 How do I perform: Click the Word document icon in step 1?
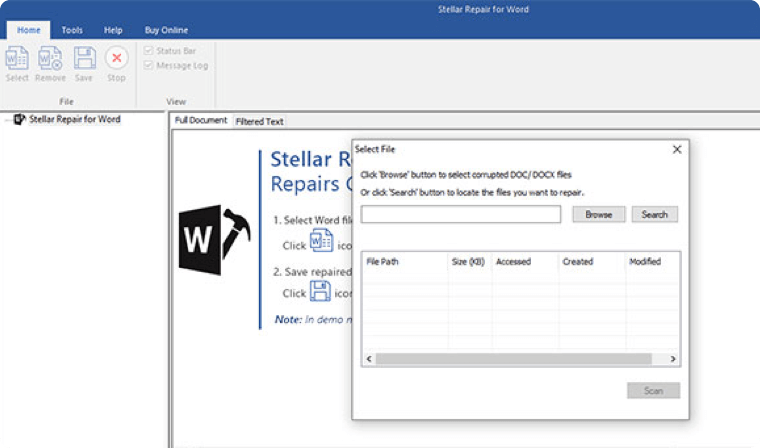click(x=321, y=243)
